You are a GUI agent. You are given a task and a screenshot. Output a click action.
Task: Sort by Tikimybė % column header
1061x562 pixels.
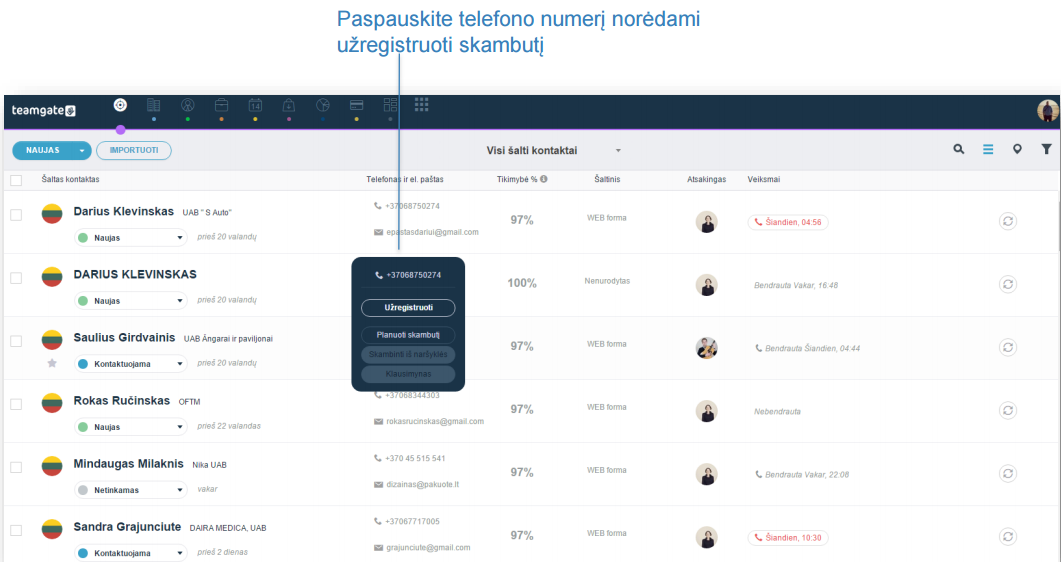pyautogui.click(x=517, y=179)
